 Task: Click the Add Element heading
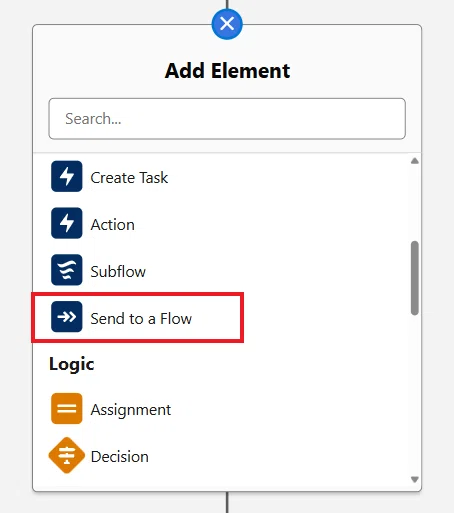click(x=228, y=71)
